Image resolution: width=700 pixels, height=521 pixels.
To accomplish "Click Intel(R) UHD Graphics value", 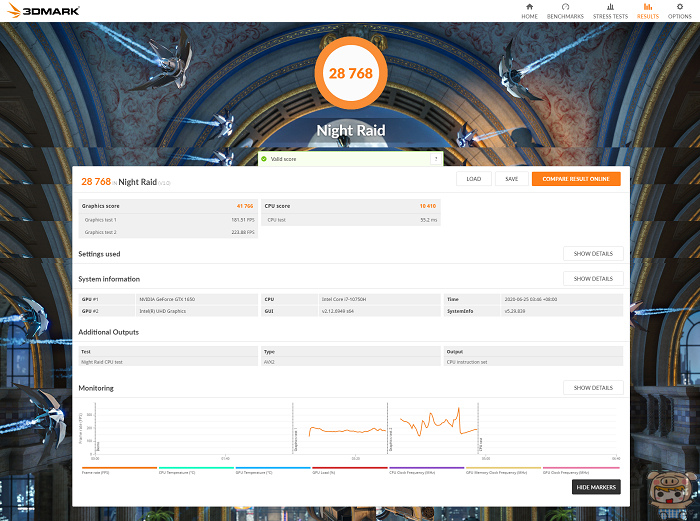I will pyautogui.click(x=162, y=311).
